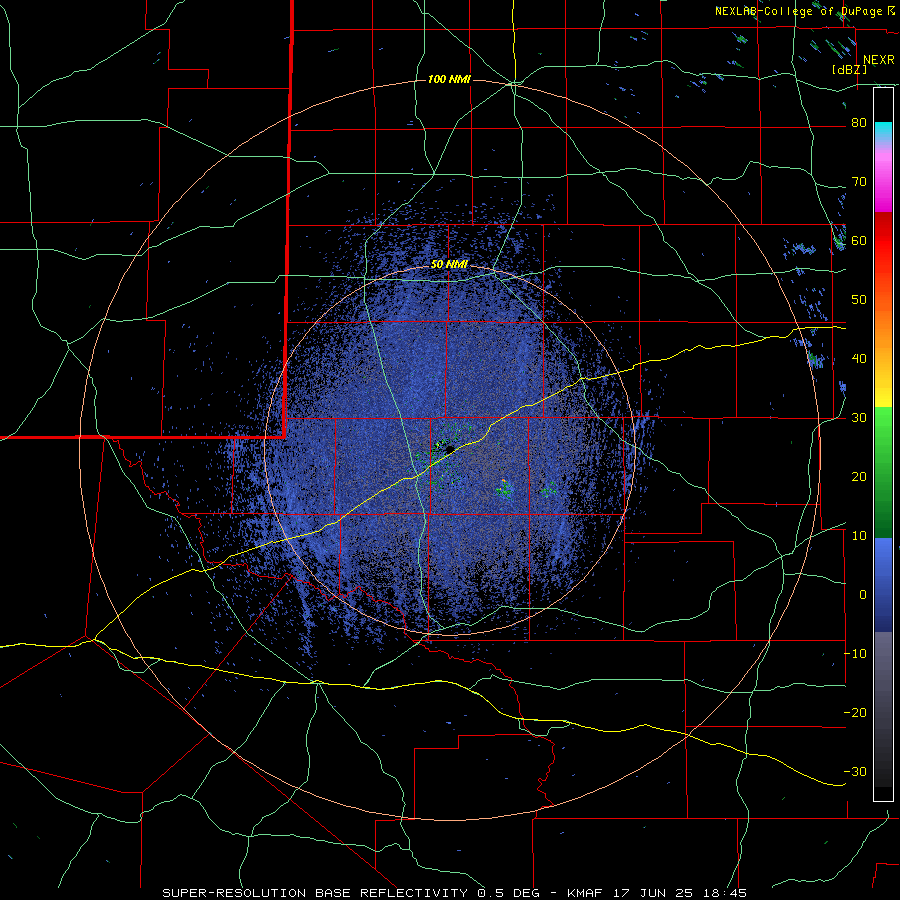Click the green band of the color scale

pos(883,472)
